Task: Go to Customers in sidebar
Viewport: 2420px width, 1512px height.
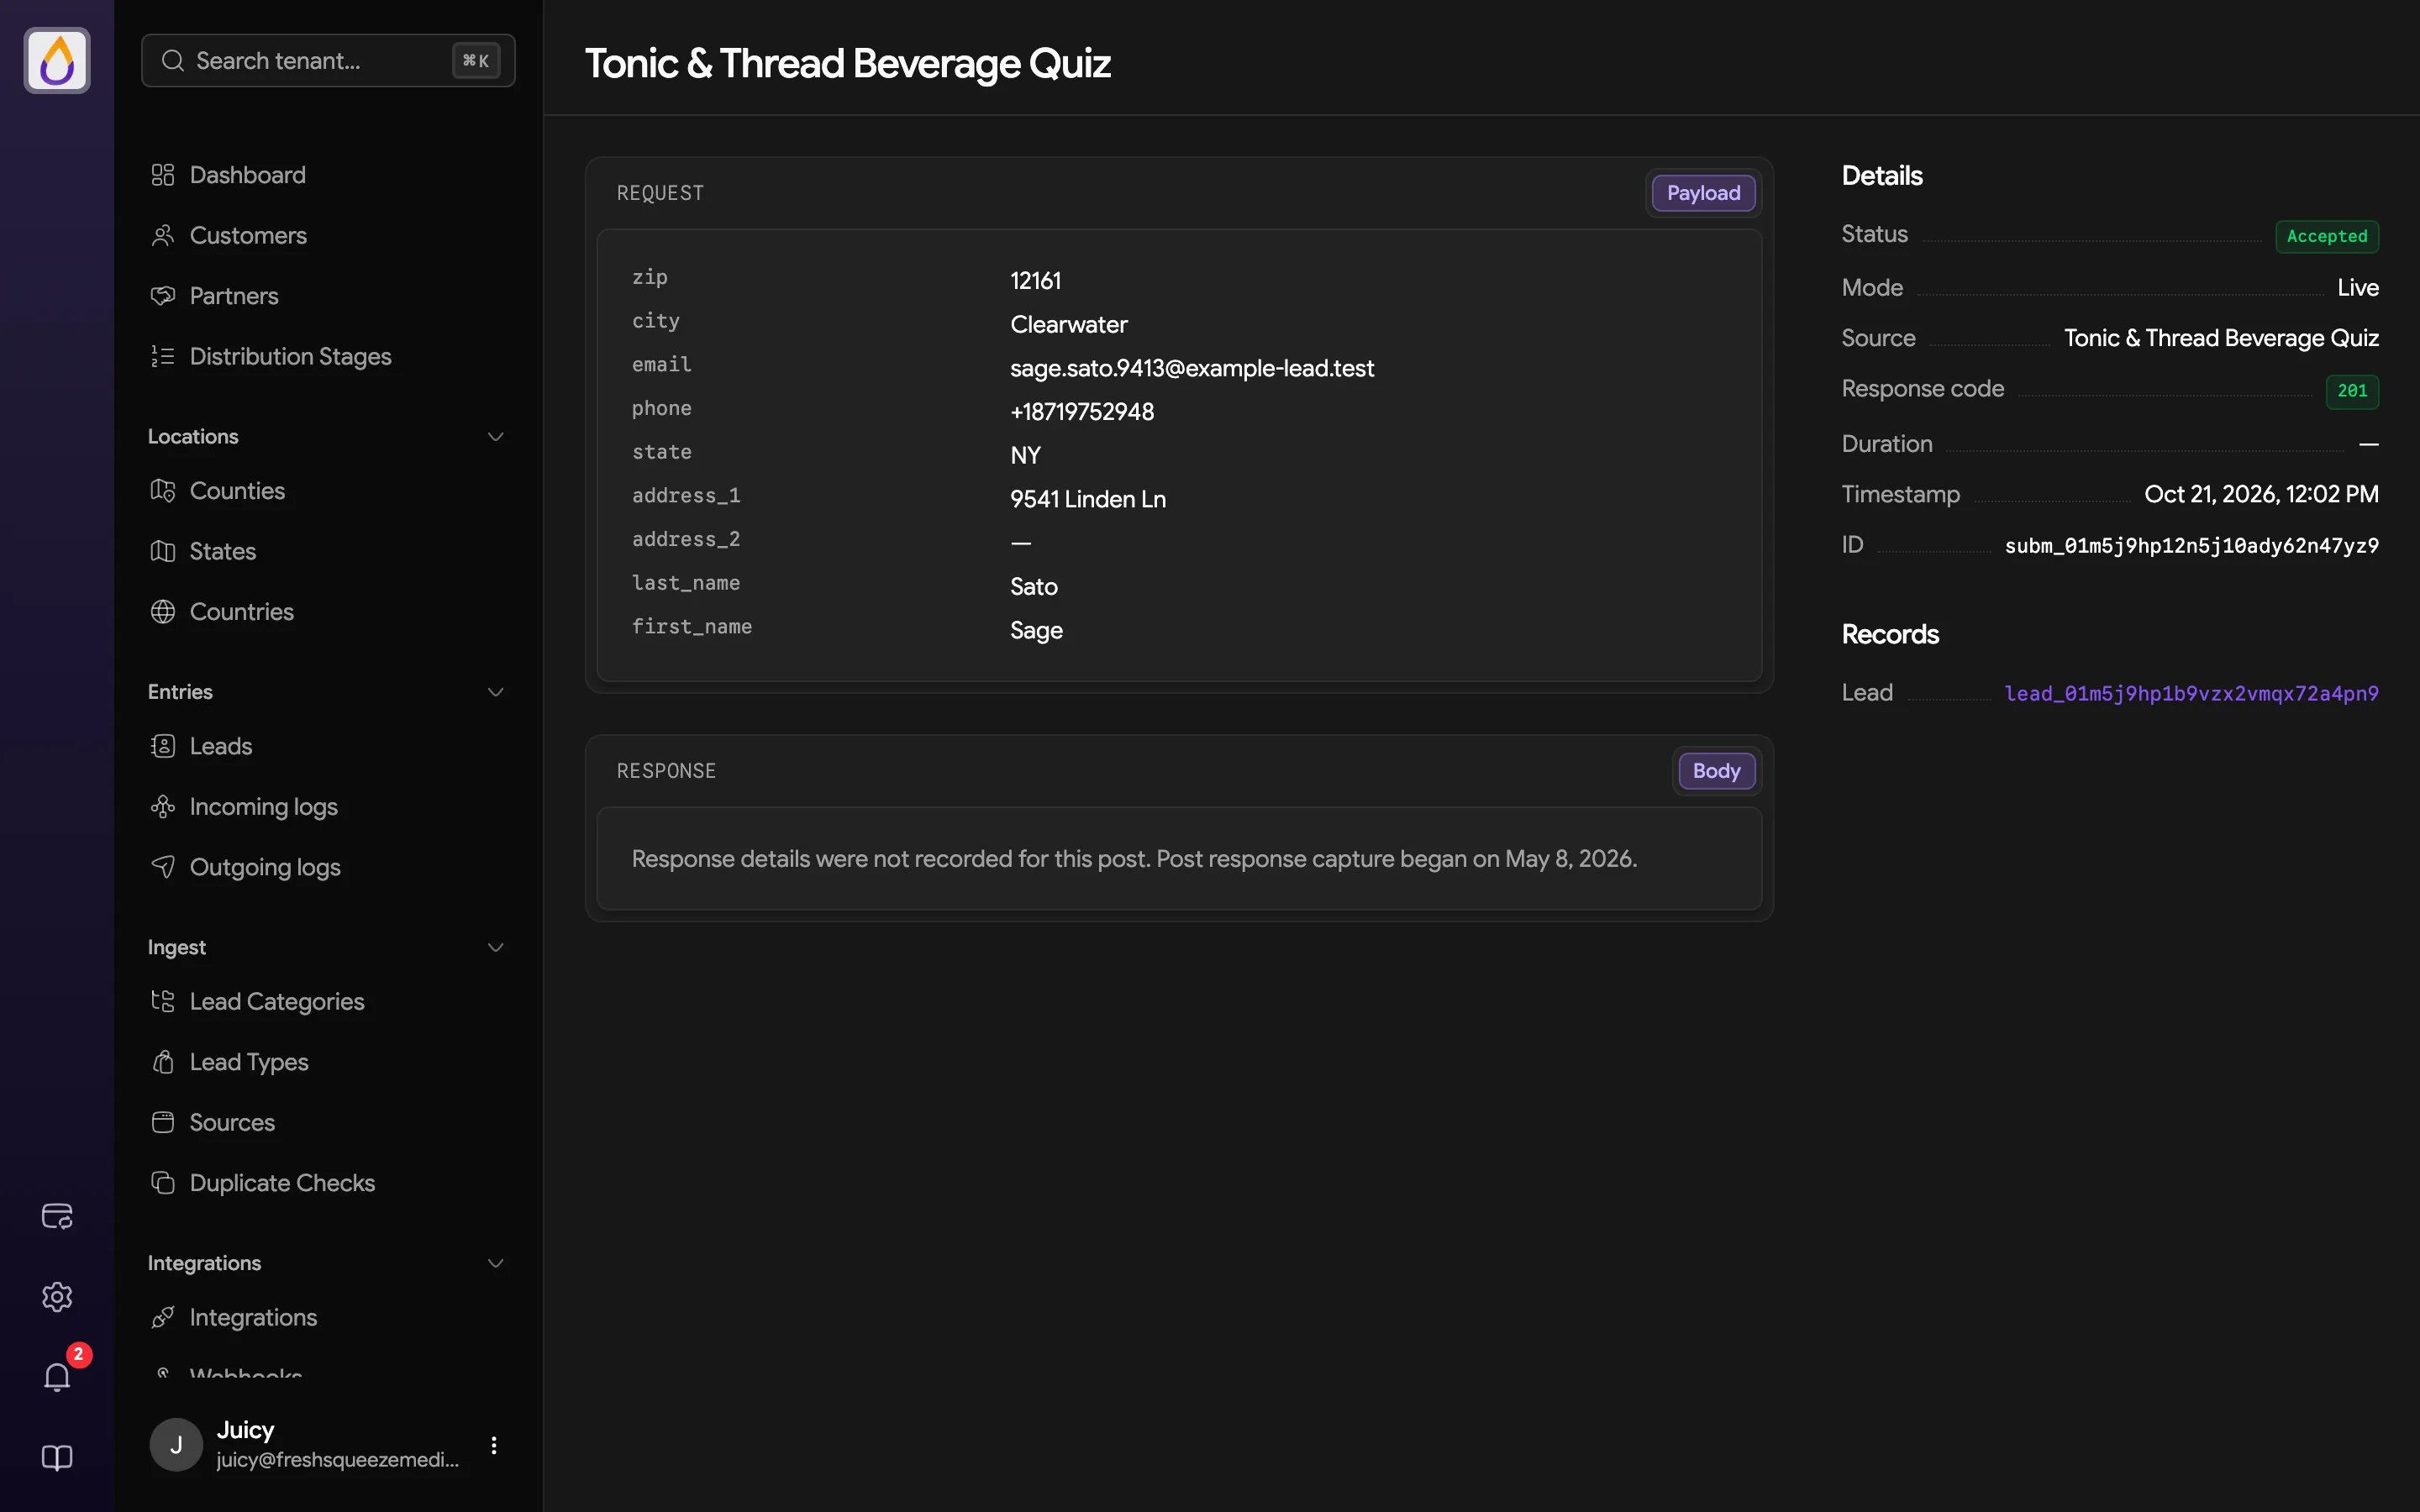Action: (327, 235)
